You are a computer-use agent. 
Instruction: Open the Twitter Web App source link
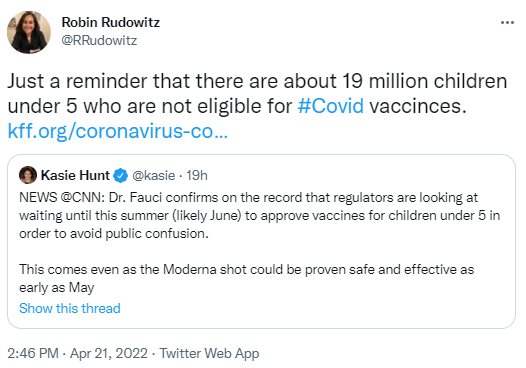209,353
